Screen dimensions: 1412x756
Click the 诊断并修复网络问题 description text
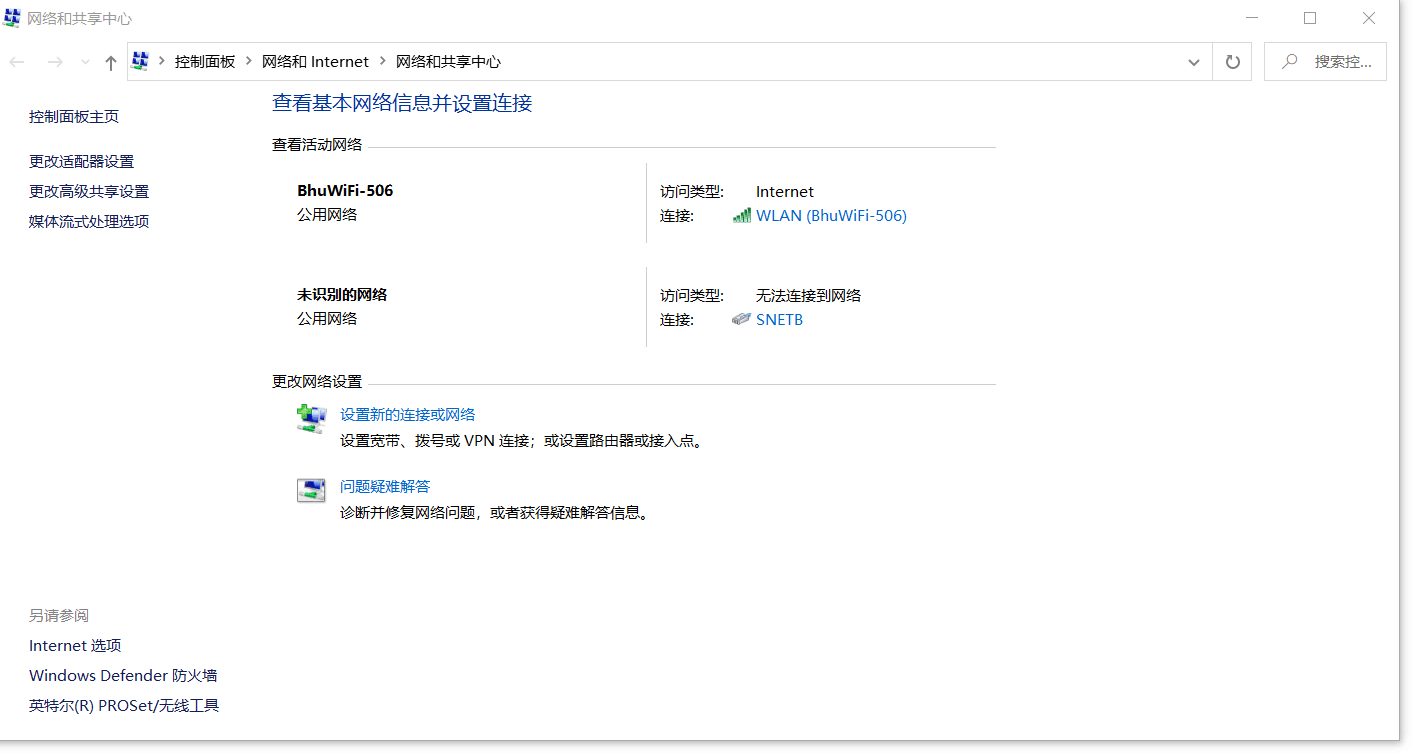[x=494, y=512]
